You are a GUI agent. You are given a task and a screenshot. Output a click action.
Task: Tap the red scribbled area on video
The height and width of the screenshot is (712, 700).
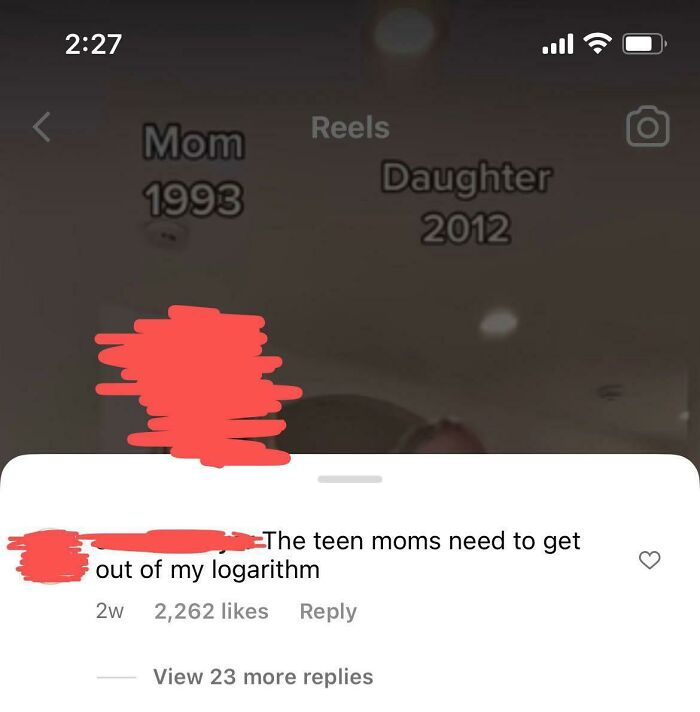coord(198,386)
